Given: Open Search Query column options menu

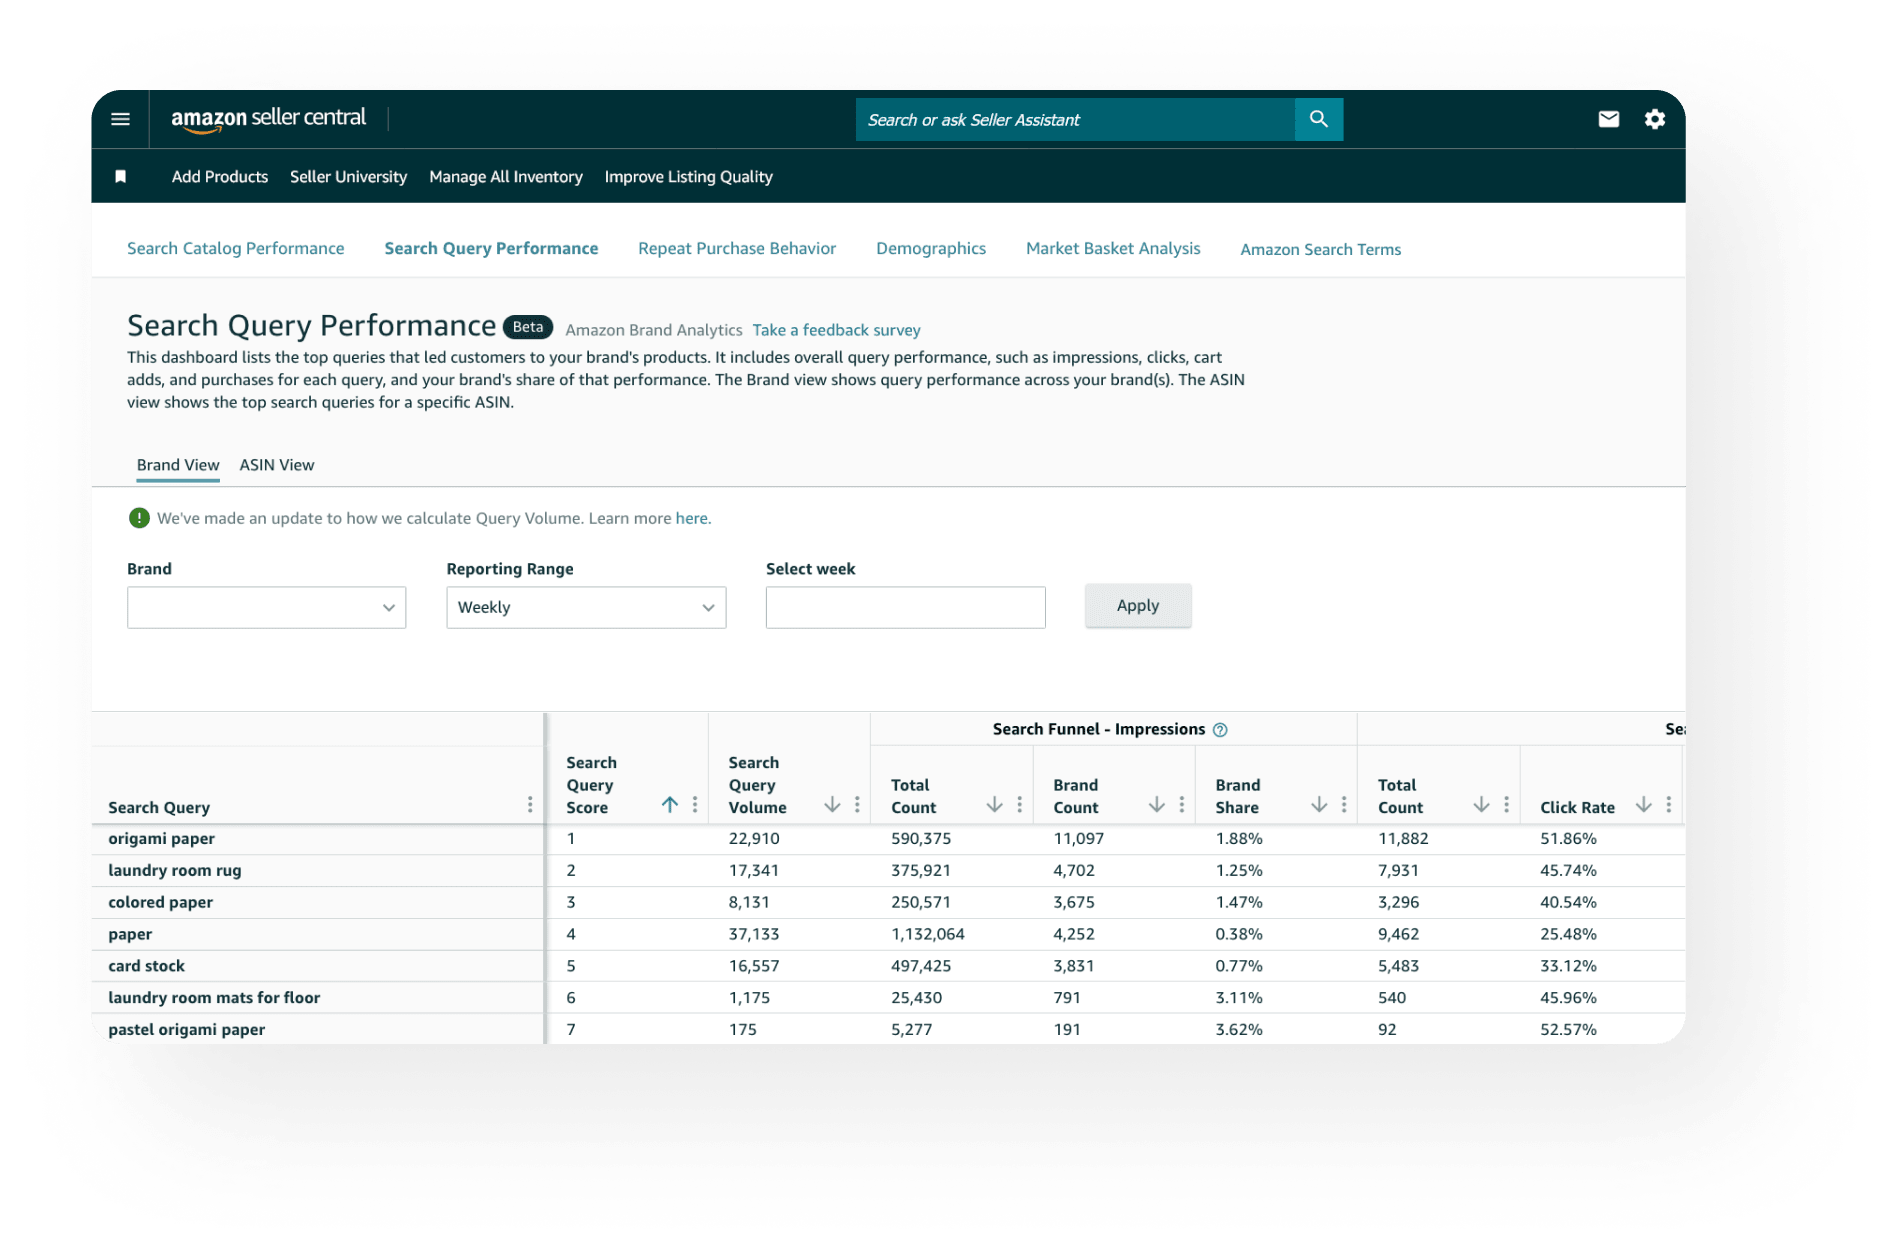Looking at the screenshot, I should point(530,805).
